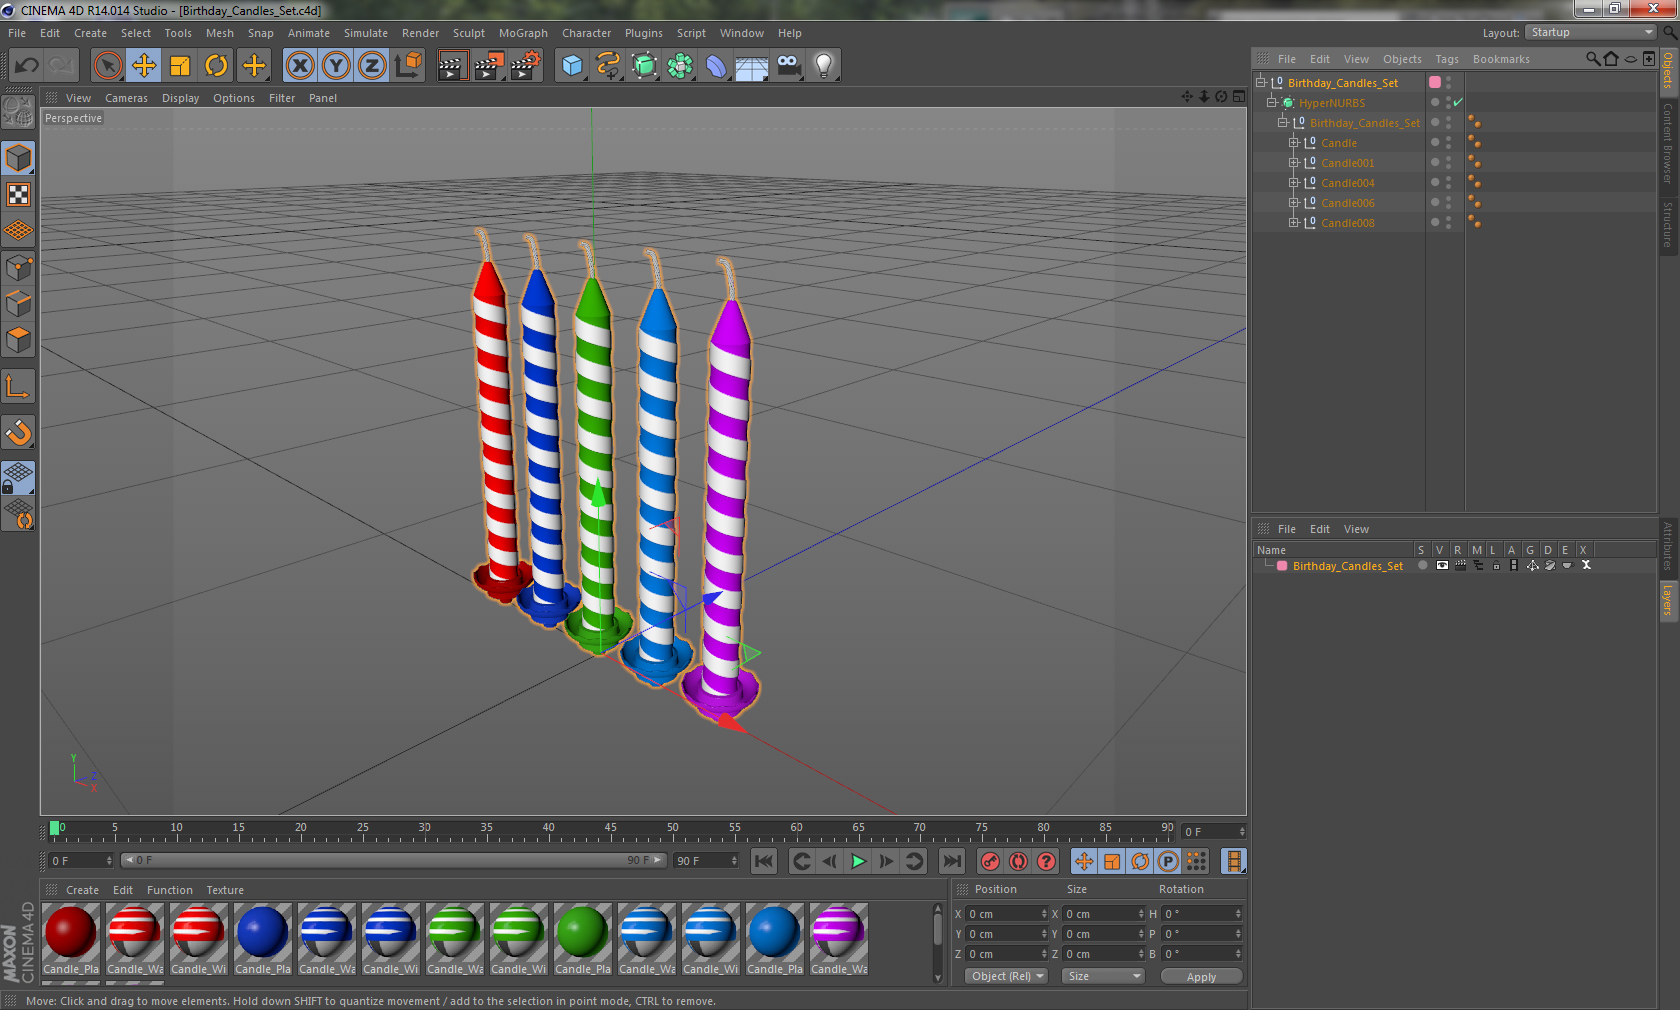This screenshot has width=1680, height=1010.
Task: Select the red Candle_Pla material
Action: click(71, 939)
